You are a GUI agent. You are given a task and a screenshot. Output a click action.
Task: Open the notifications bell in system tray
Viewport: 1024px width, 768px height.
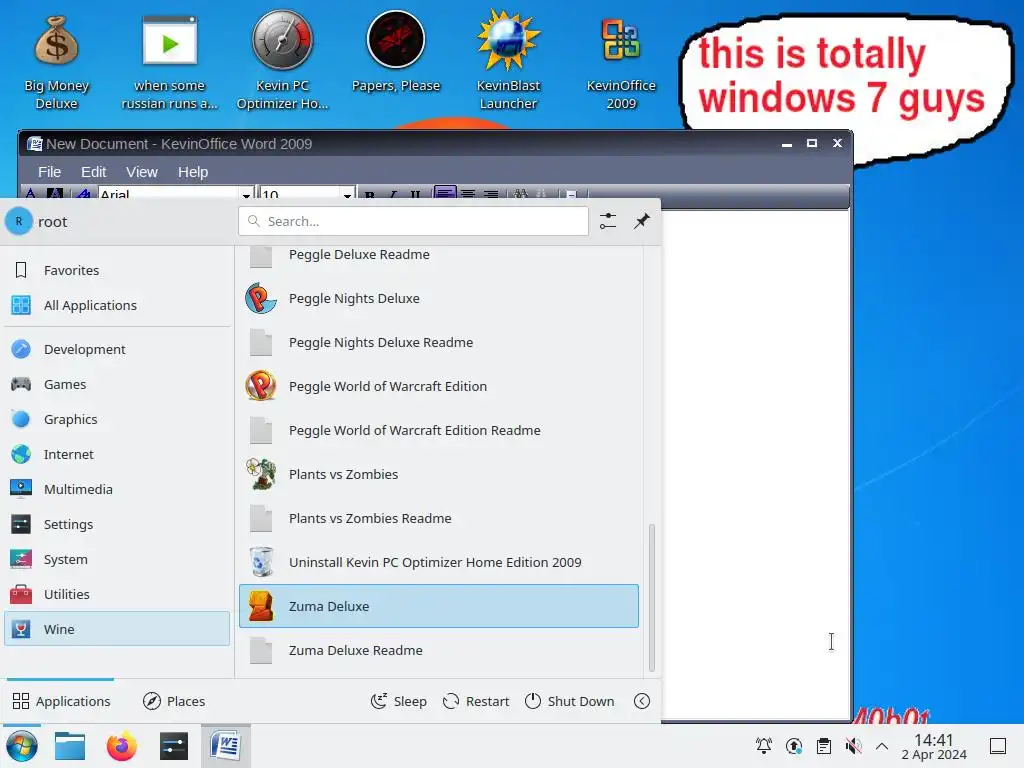click(x=763, y=746)
